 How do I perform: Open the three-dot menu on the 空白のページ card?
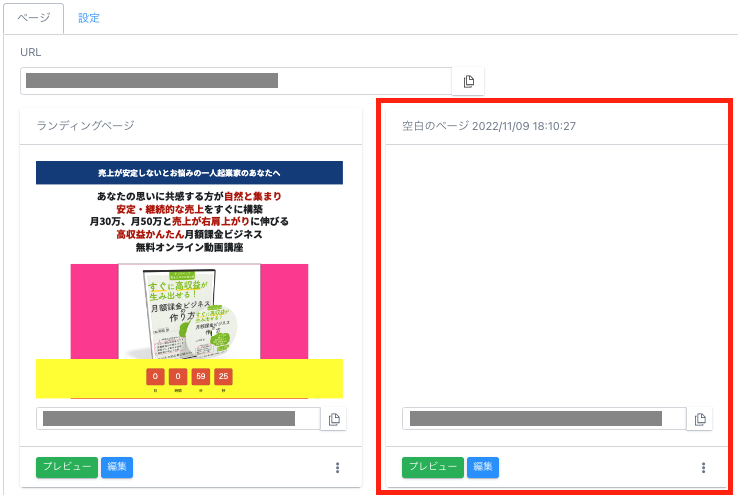(703, 467)
